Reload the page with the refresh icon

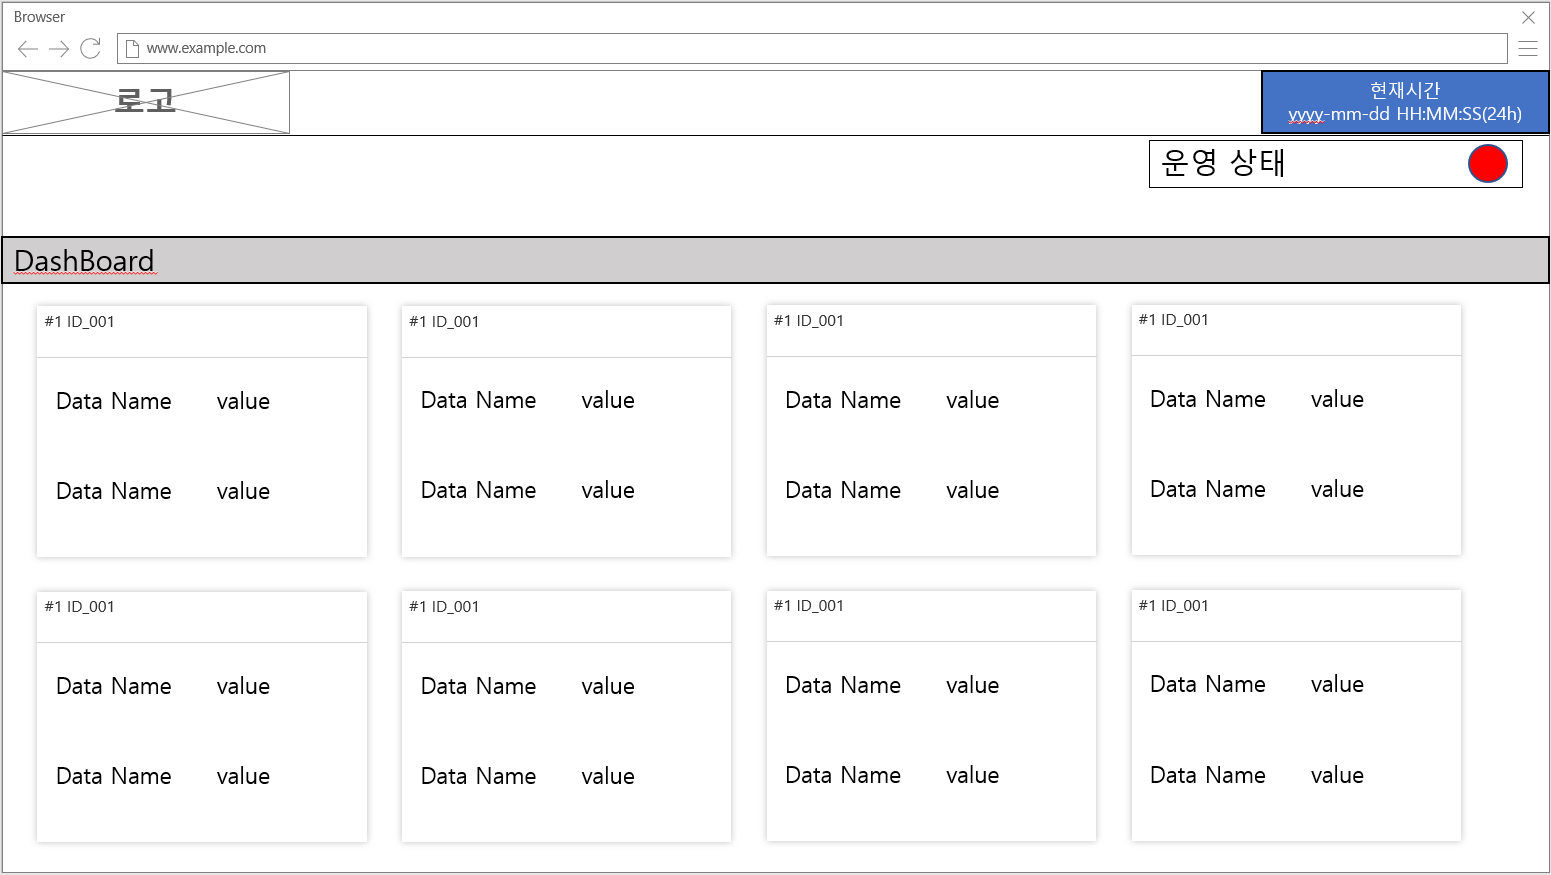pyautogui.click(x=90, y=48)
